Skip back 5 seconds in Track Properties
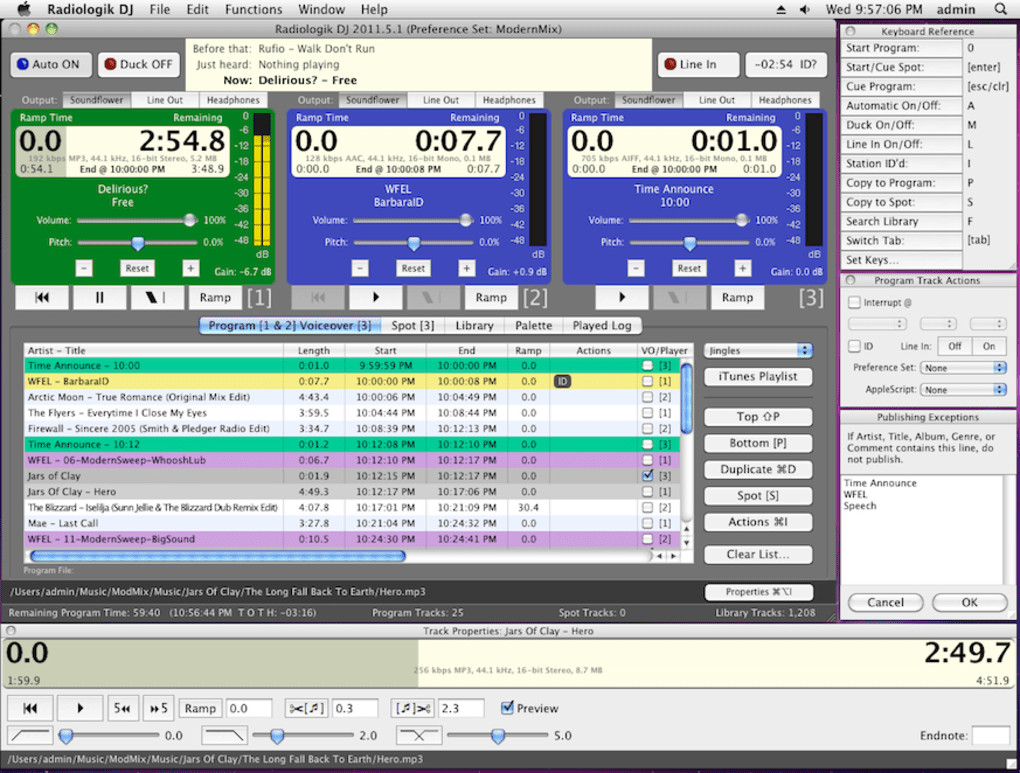Image resolution: width=1020 pixels, height=773 pixels. pyautogui.click(x=122, y=708)
